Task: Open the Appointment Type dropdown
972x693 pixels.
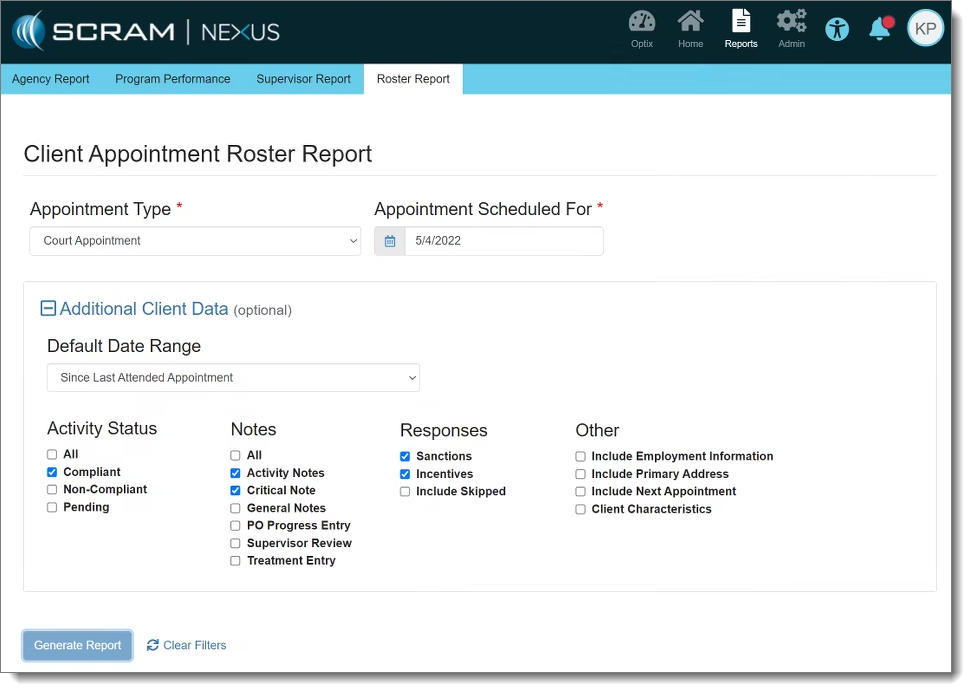Action: pyautogui.click(x=195, y=241)
